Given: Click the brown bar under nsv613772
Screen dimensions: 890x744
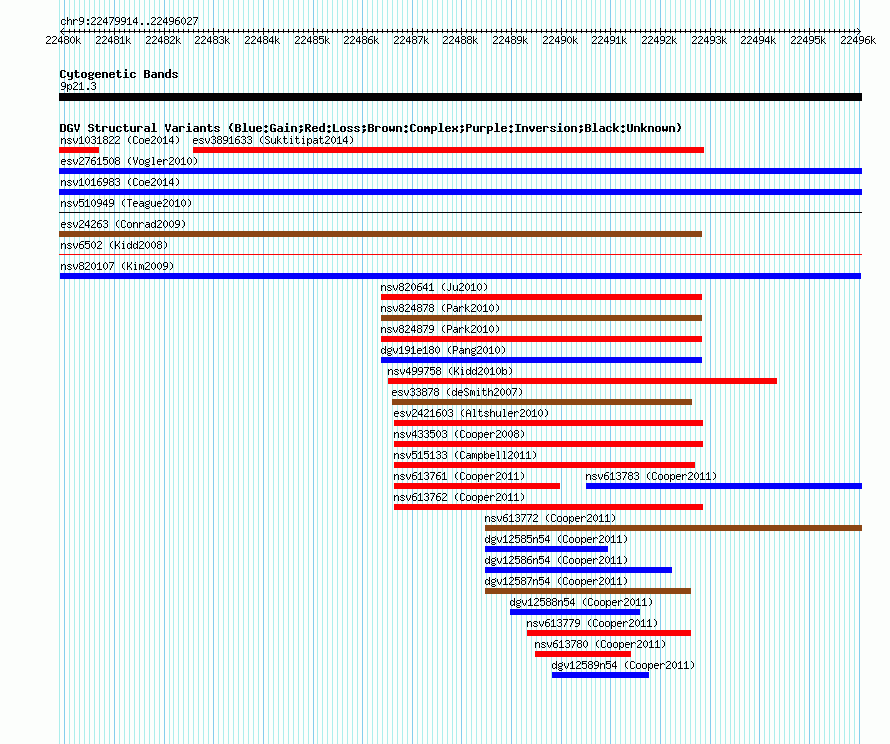Looking at the screenshot, I should [x=673, y=528].
